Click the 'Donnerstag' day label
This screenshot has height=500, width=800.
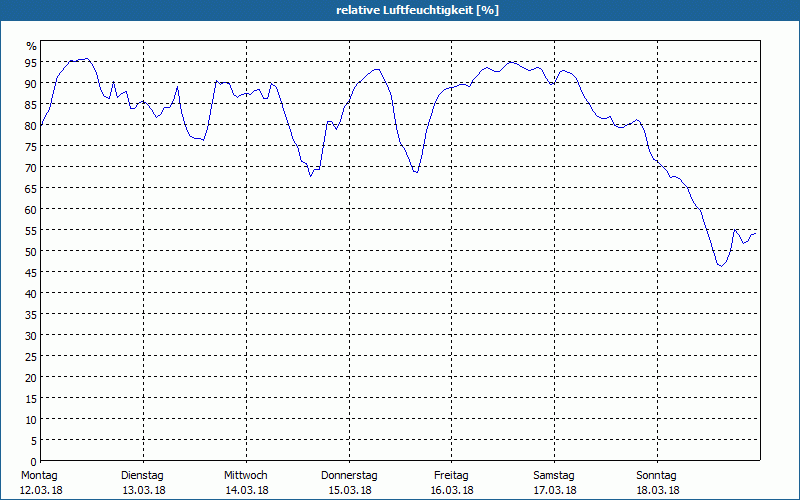[x=349, y=475]
